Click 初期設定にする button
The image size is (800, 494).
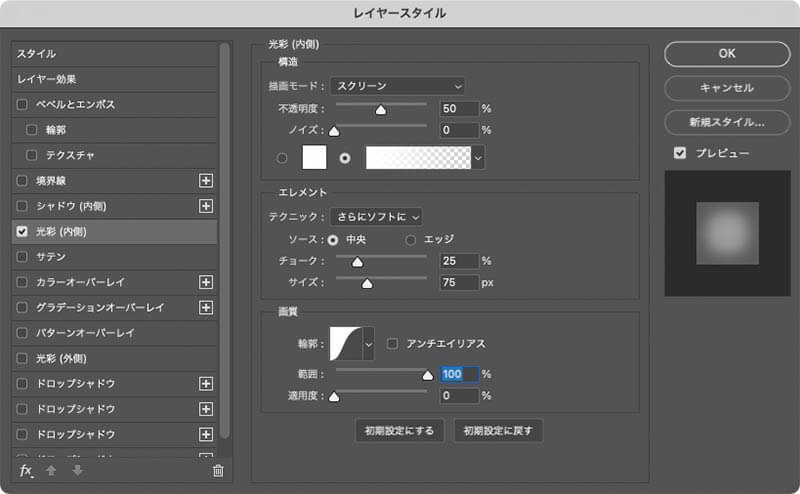click(x=399, y=431)
